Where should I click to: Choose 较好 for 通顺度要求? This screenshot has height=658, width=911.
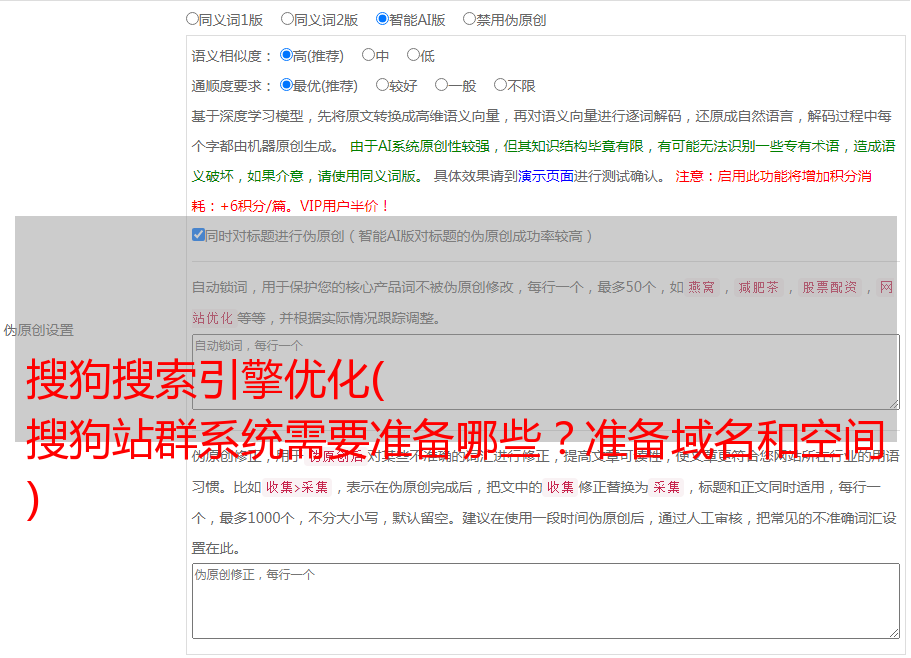tap(382, 85)
